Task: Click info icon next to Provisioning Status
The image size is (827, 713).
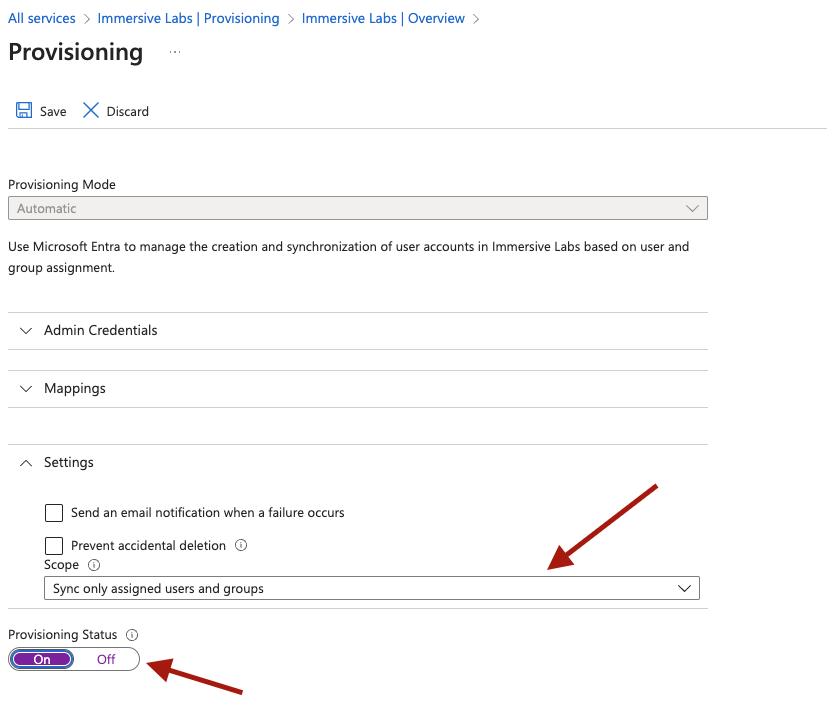Action: coord(132,635)
